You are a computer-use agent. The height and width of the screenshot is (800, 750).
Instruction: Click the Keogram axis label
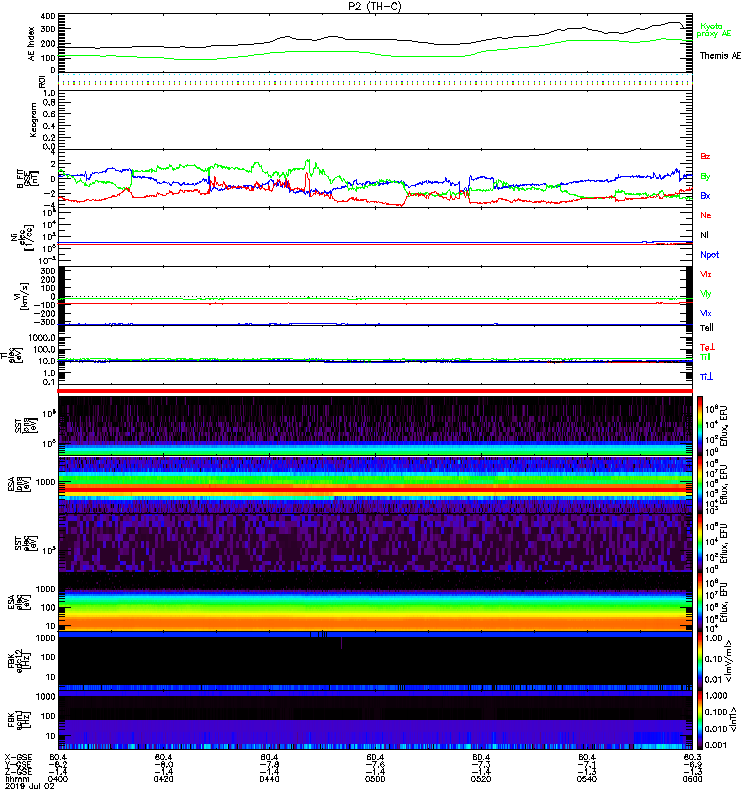point(33,119)
